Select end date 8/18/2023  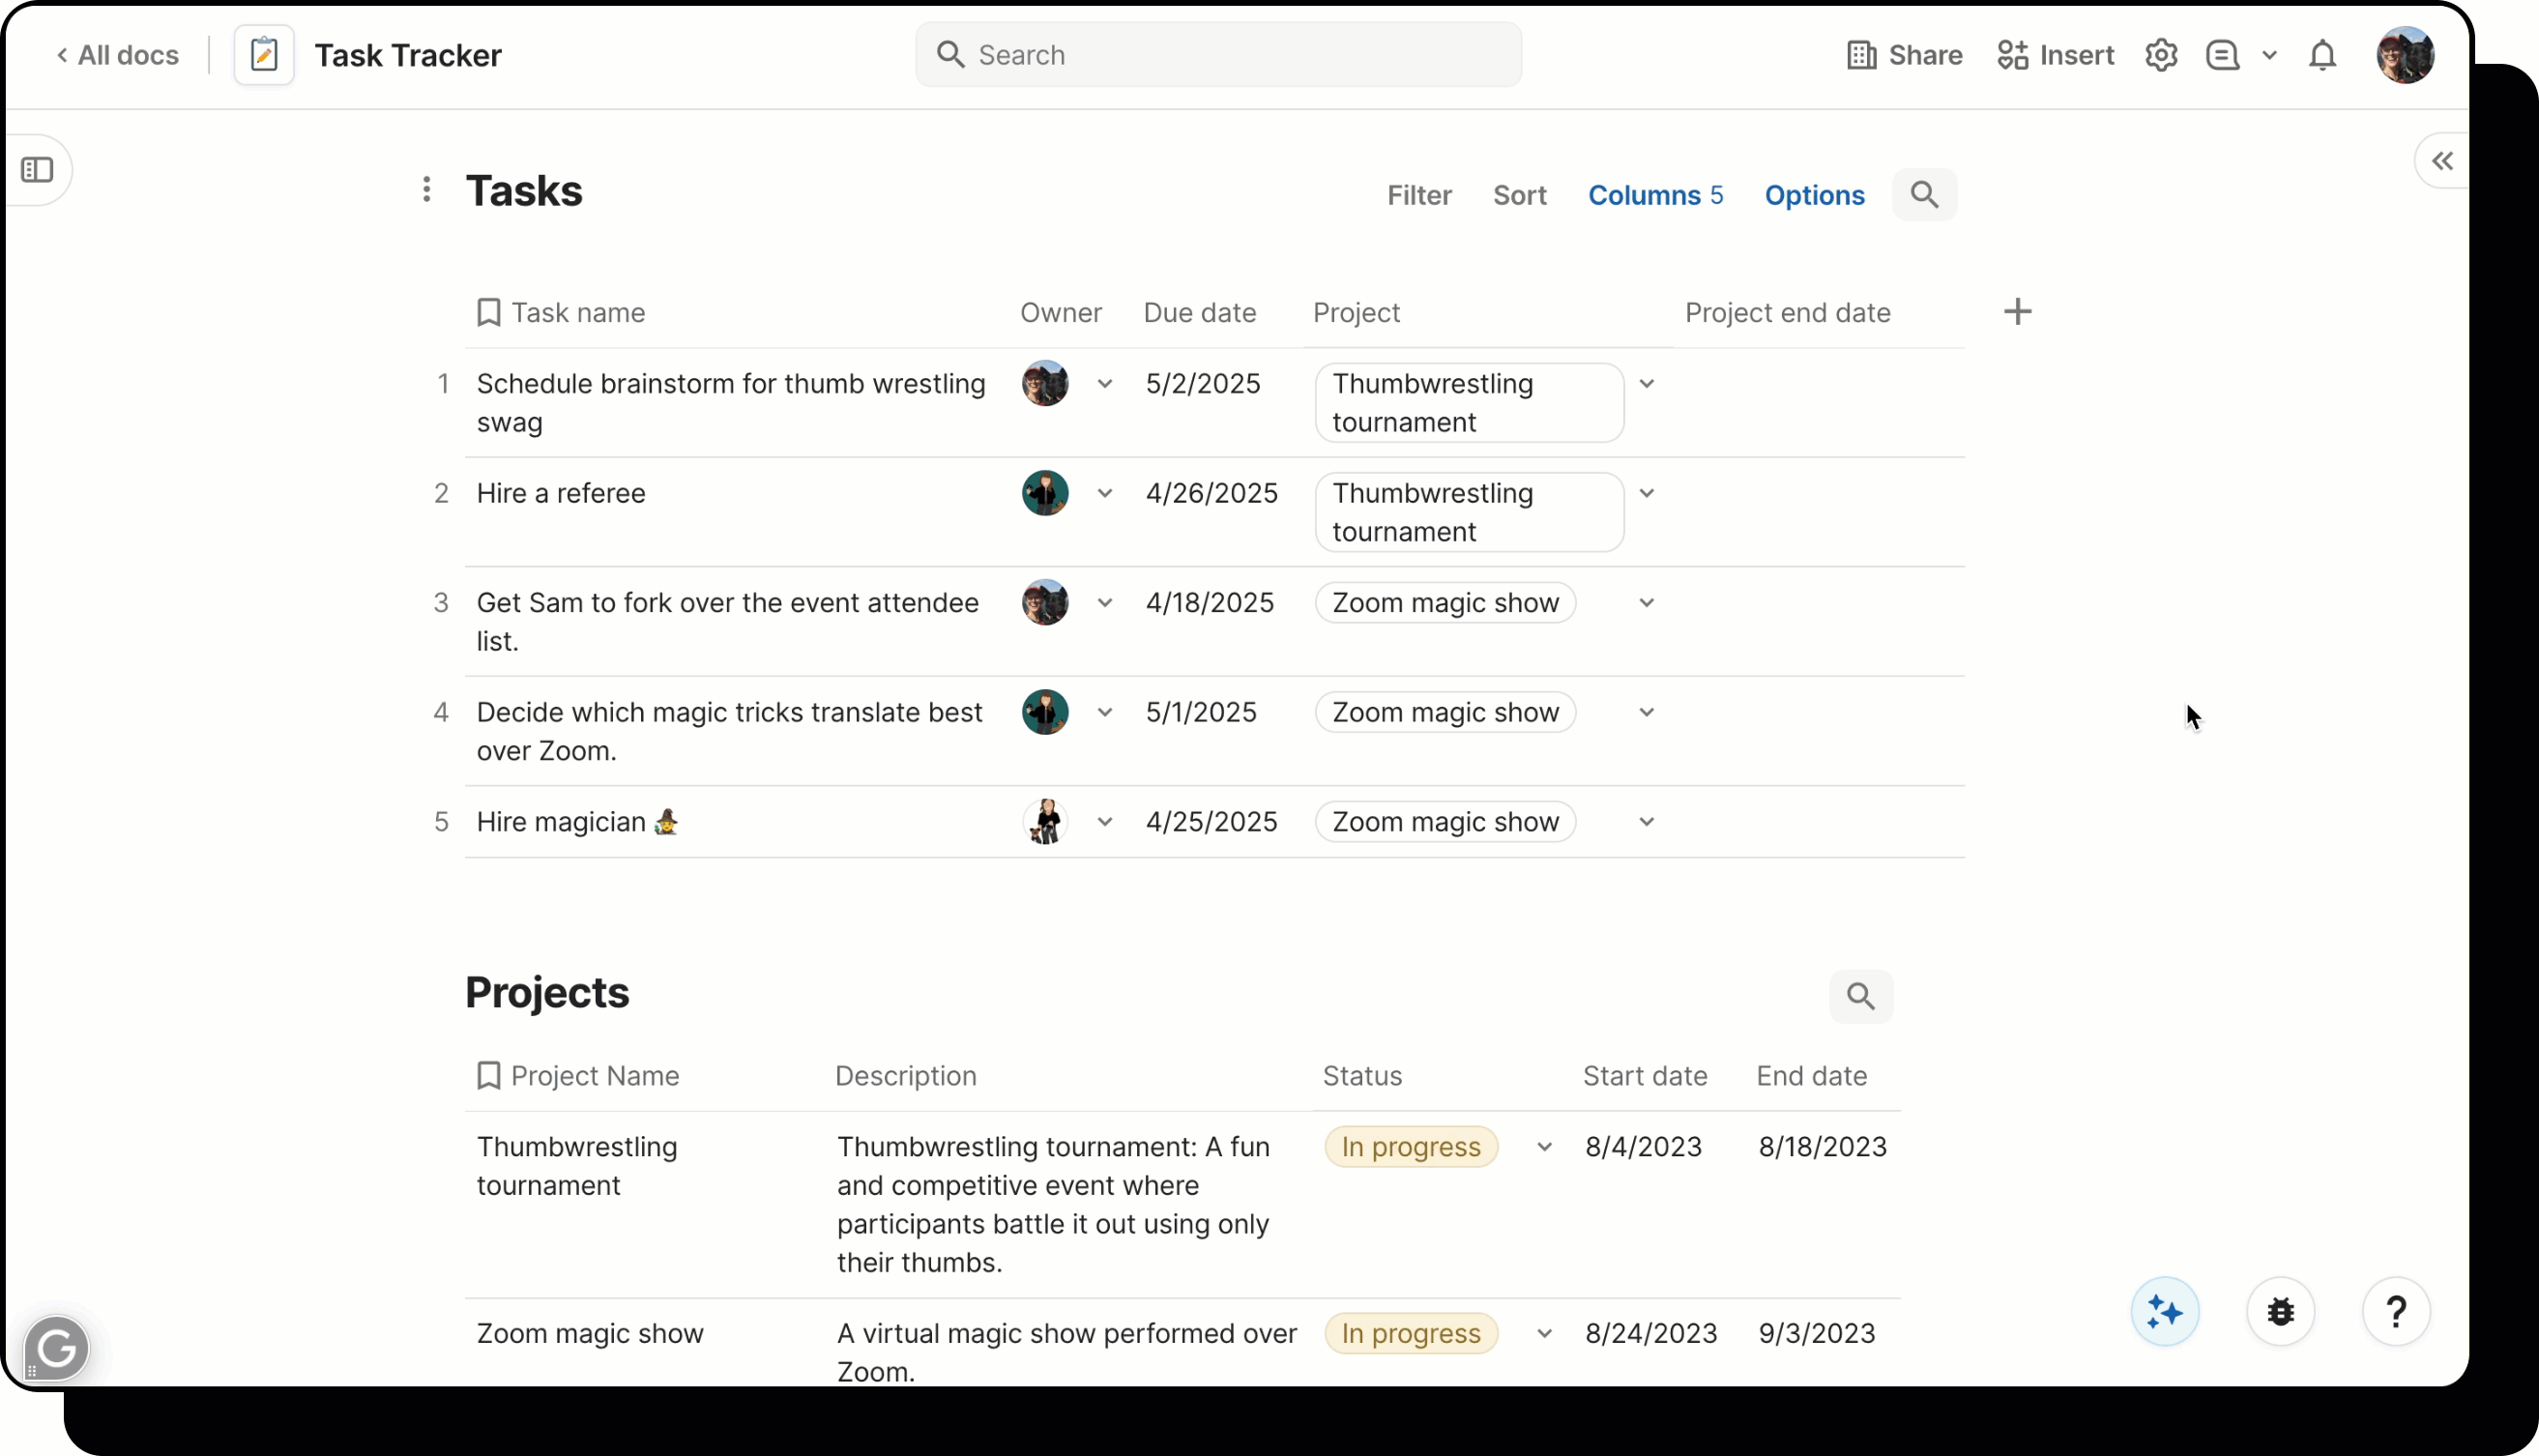[1822, 1147]
